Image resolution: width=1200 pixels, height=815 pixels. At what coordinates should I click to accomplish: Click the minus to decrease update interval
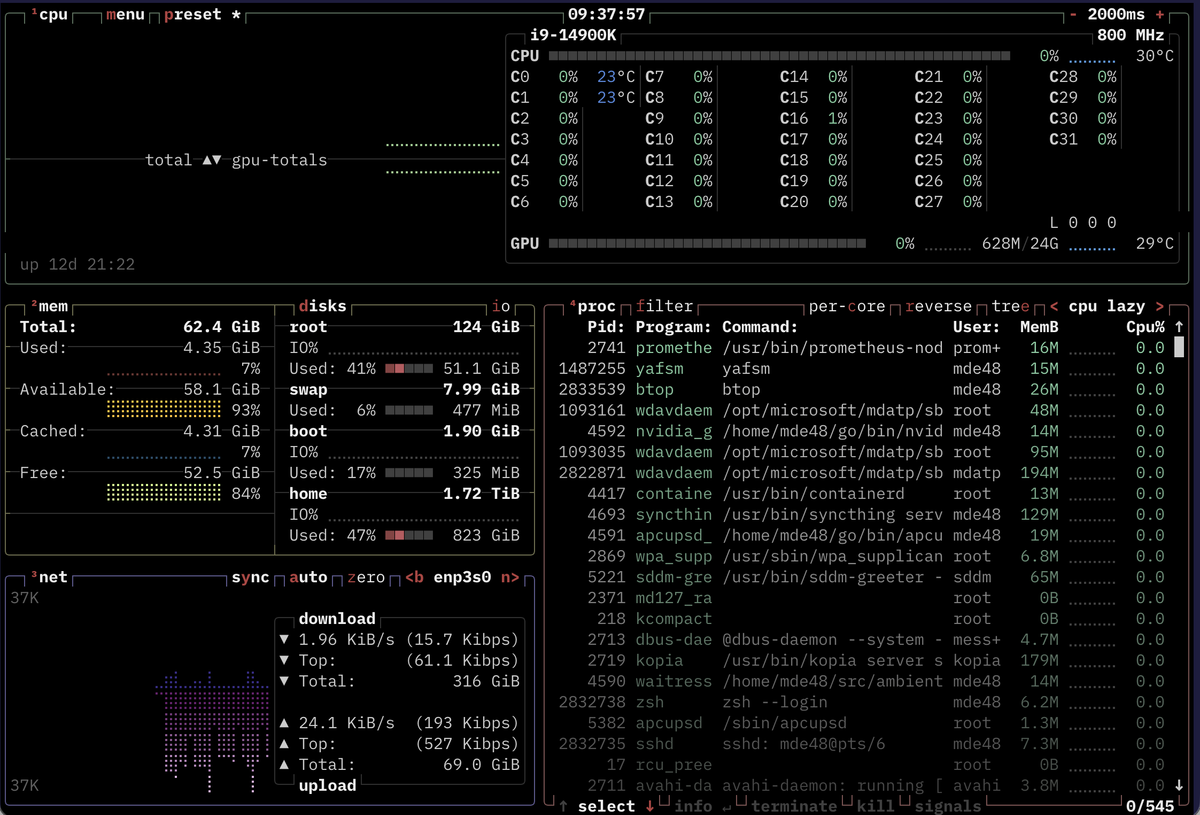tap(1073, 15)
